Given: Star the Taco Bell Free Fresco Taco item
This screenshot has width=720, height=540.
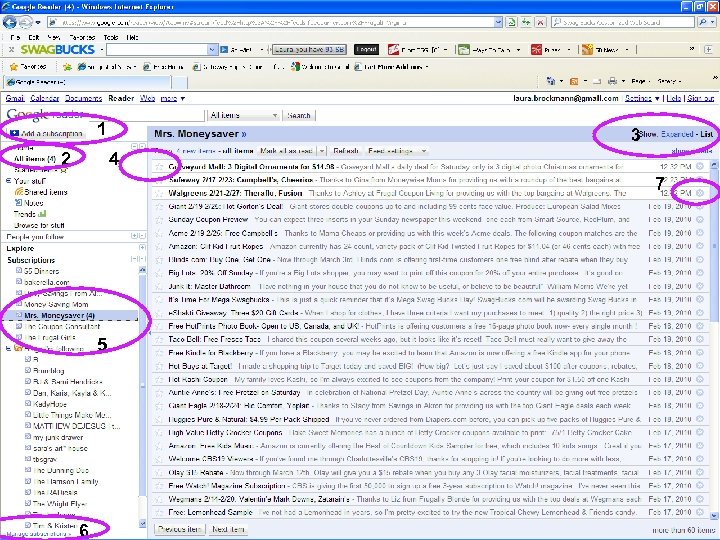Looking at the screenshot, I should coord(159,339).
